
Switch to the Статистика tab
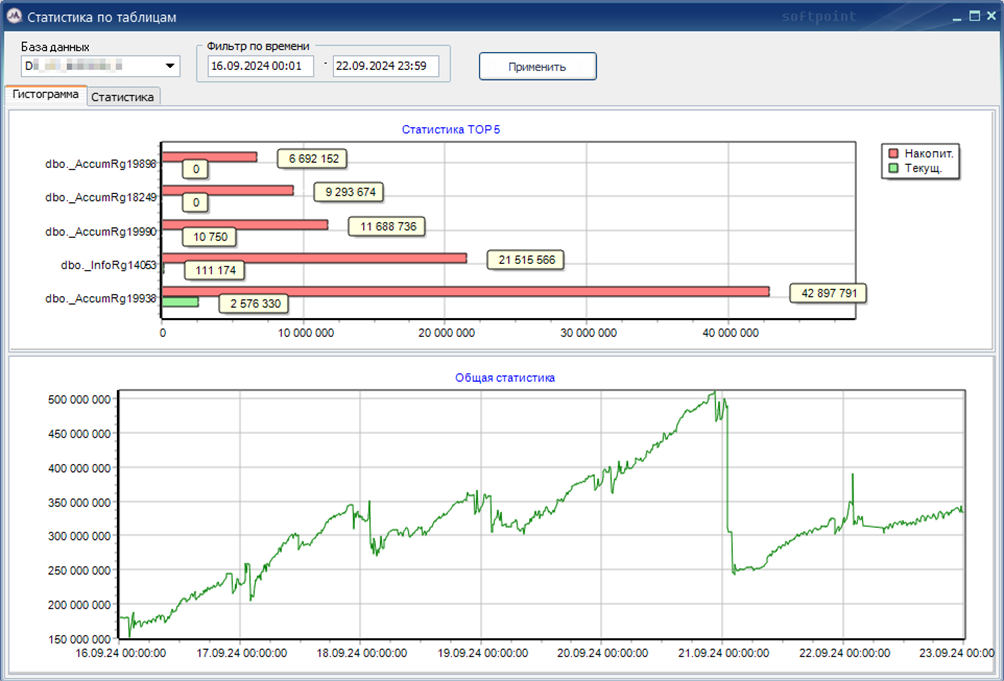[x=124, y=97]
